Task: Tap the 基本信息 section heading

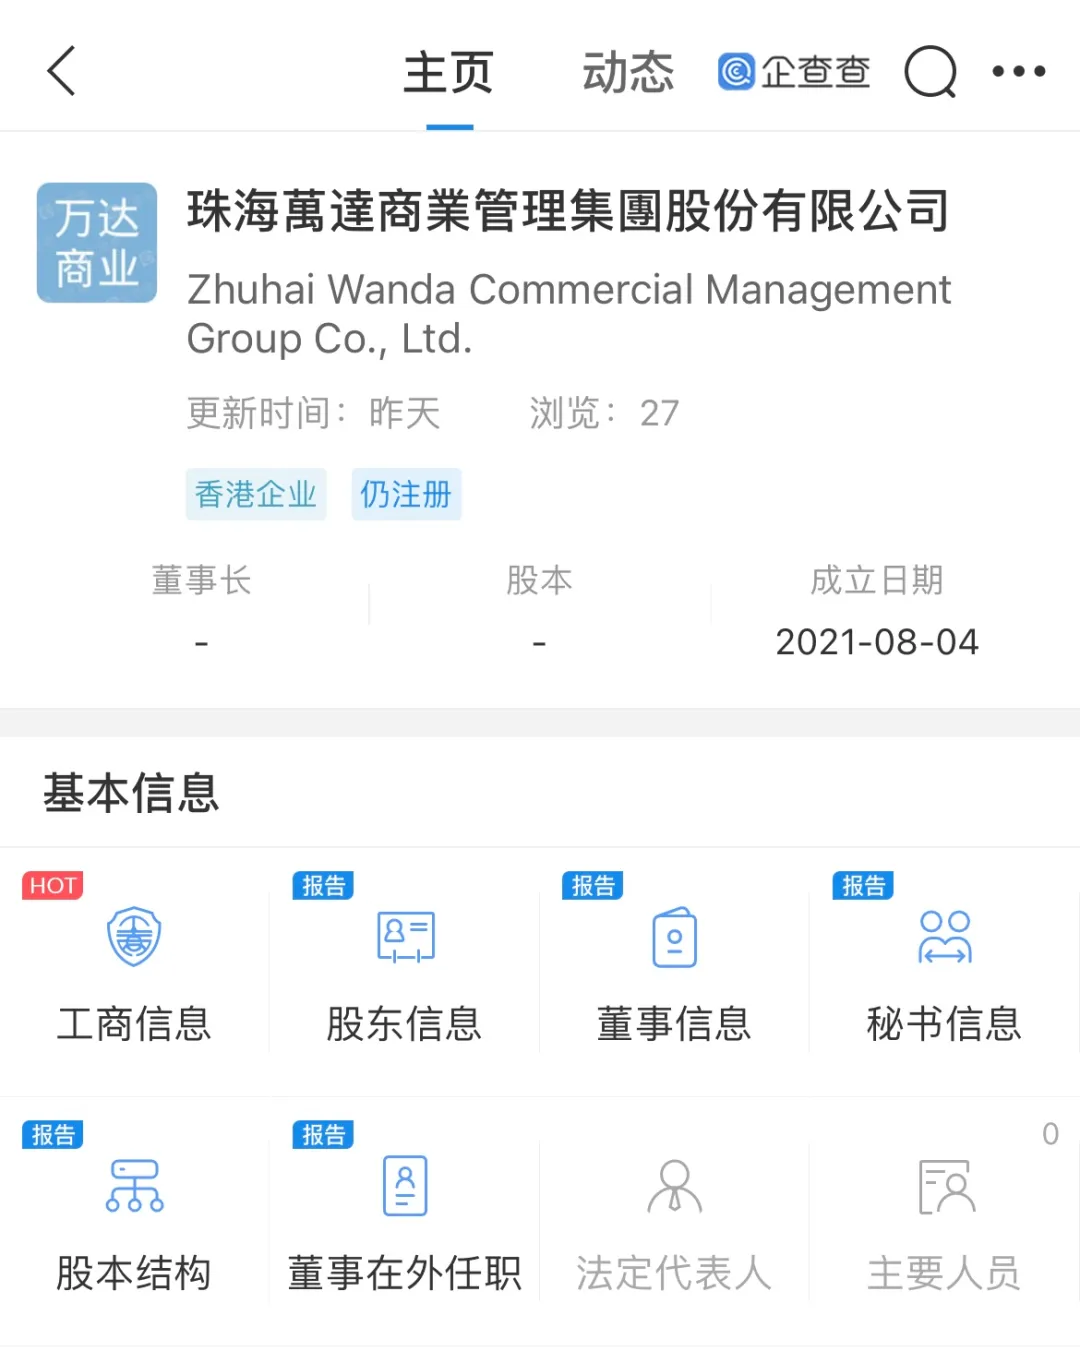Action: click(131, 793)
